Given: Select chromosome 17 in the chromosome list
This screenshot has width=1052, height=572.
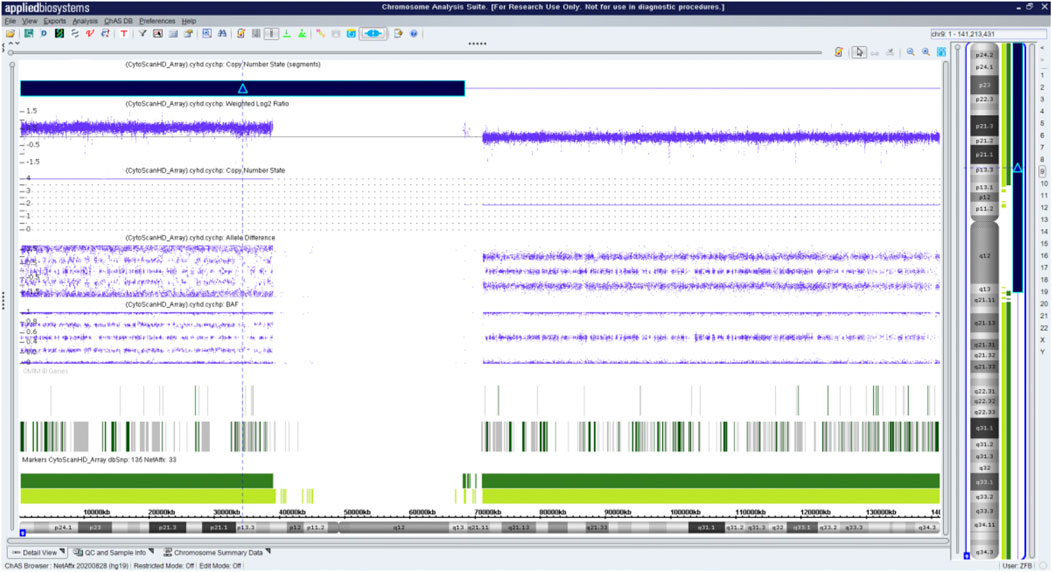Looking at the screenshot, I should [x=1043, y=268].
